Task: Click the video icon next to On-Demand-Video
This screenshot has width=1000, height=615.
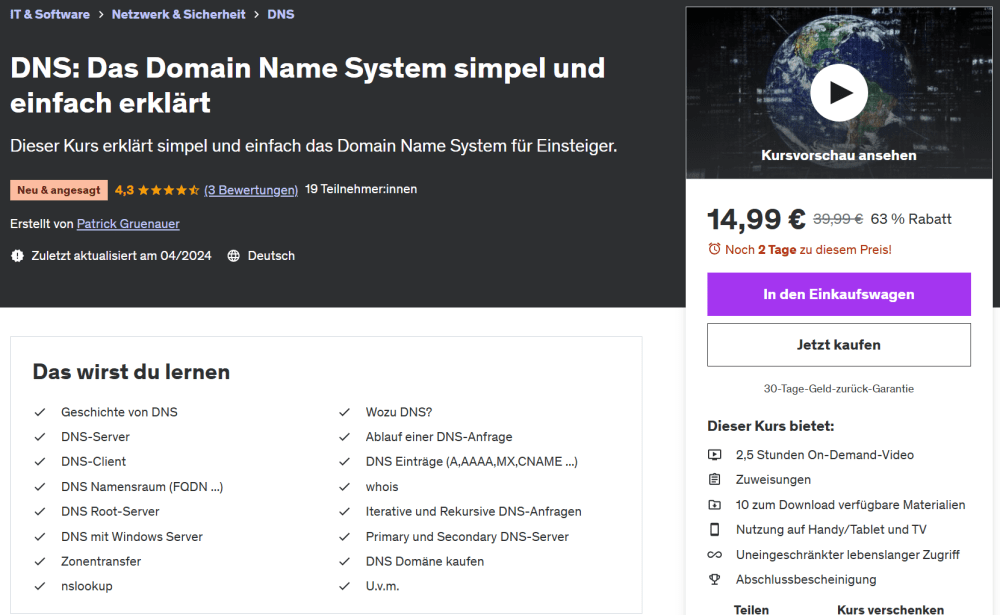Action: pos(714,455)
